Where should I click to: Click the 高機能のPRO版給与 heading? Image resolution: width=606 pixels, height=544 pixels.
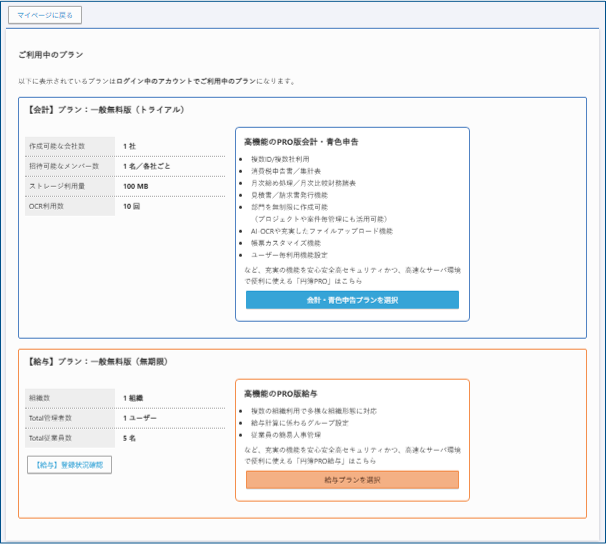(281, 393)
